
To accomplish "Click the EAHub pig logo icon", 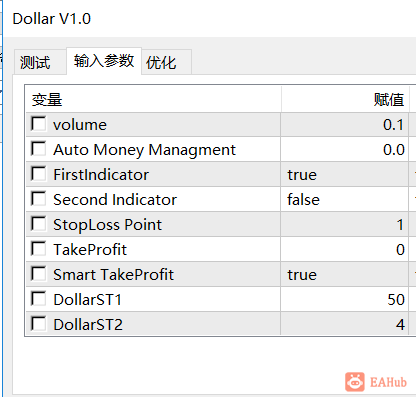I will coord(355,382).
